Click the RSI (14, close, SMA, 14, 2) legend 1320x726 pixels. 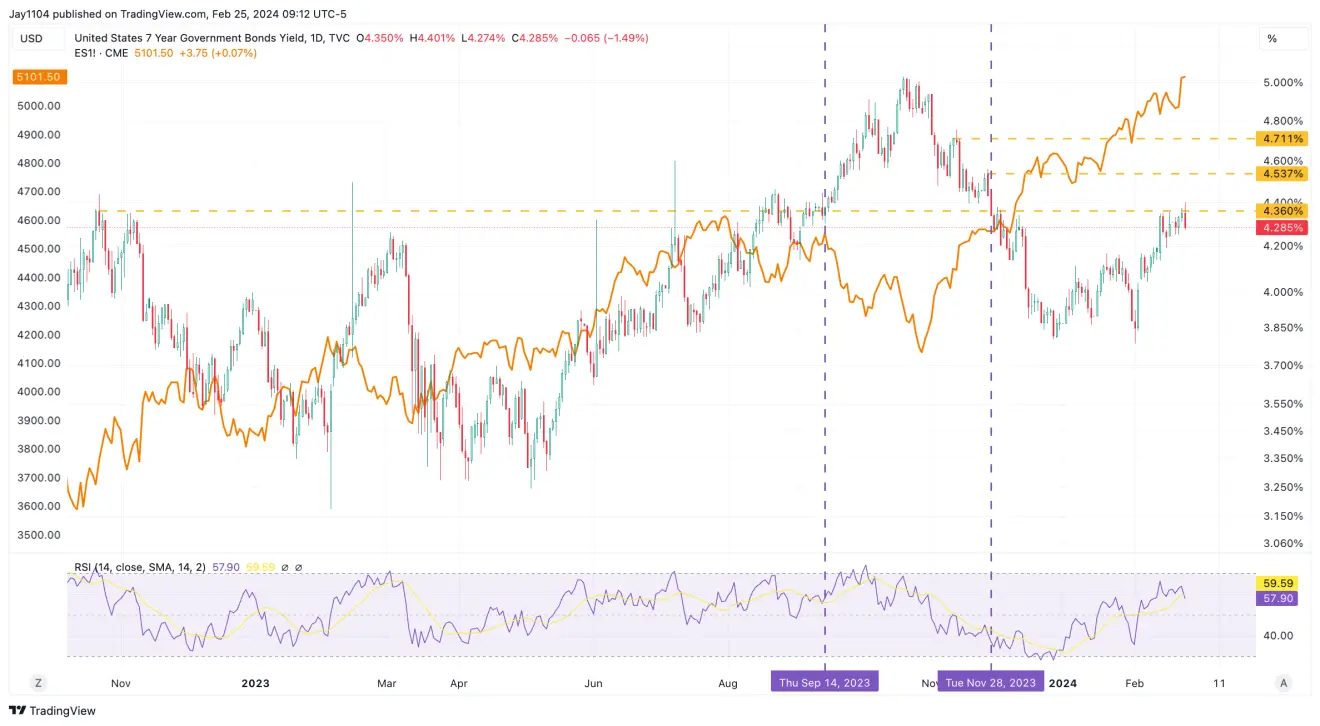[140, 567]
